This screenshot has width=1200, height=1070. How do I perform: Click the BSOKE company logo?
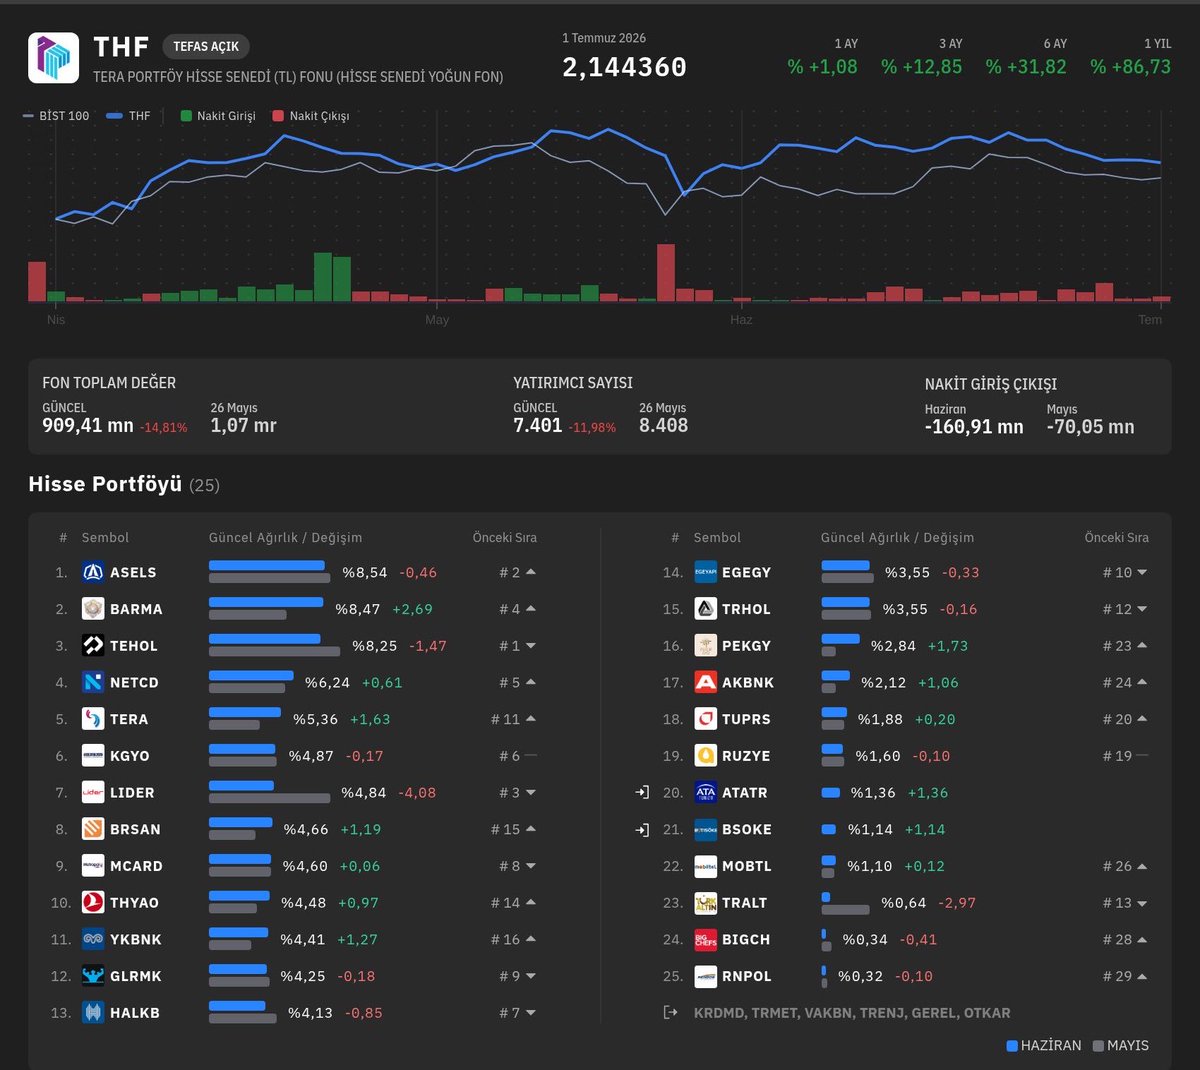706,829
